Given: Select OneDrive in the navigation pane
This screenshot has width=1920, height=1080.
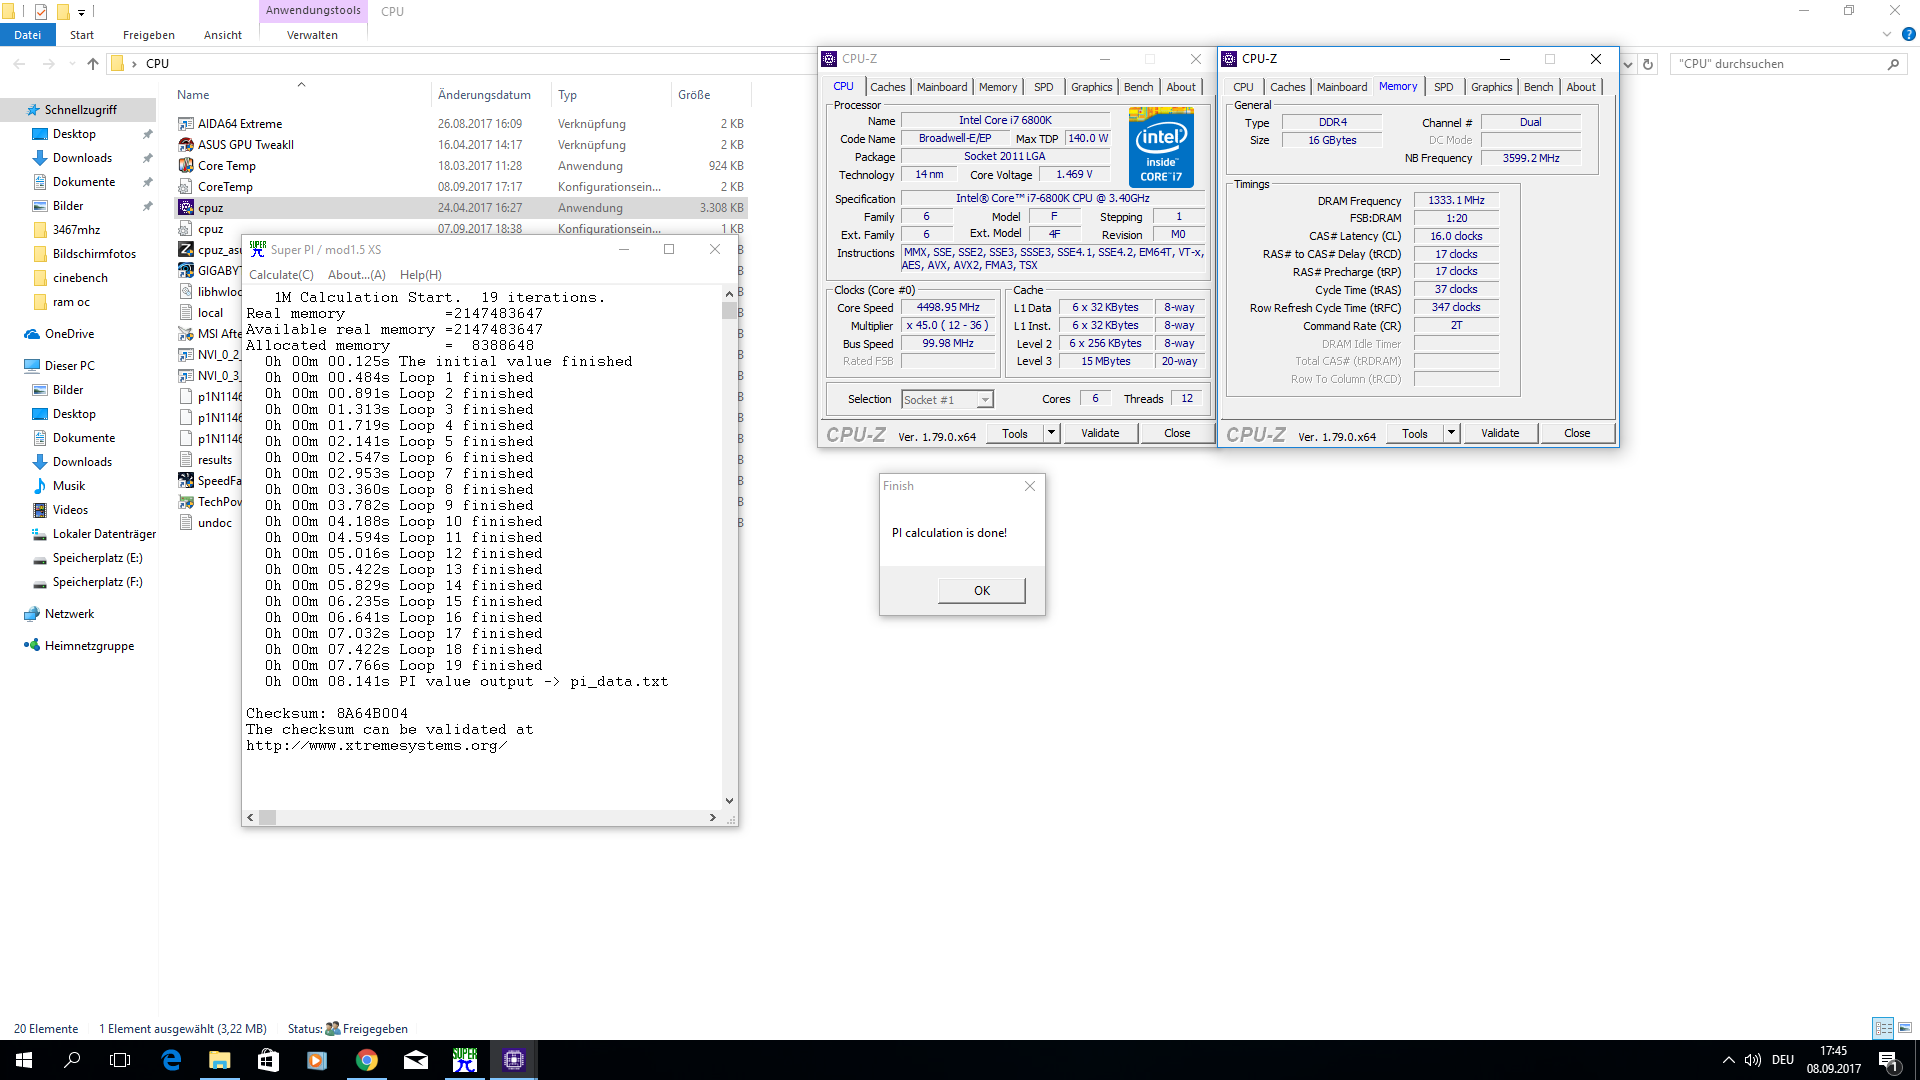Looking at the screenshot, I should point(69,334).
